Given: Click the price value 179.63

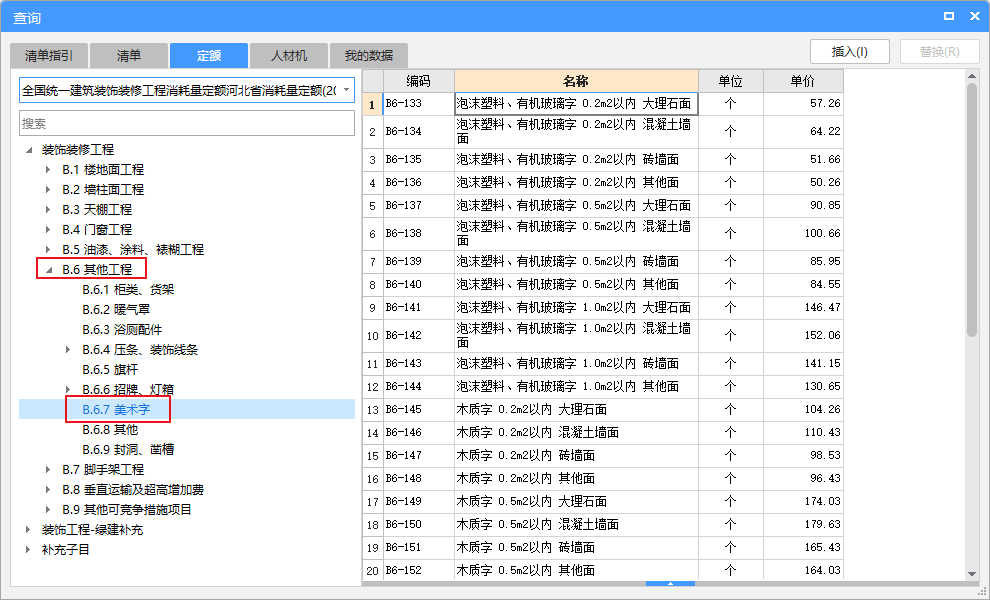Looking at the screenshot, I should pos(822,524).
